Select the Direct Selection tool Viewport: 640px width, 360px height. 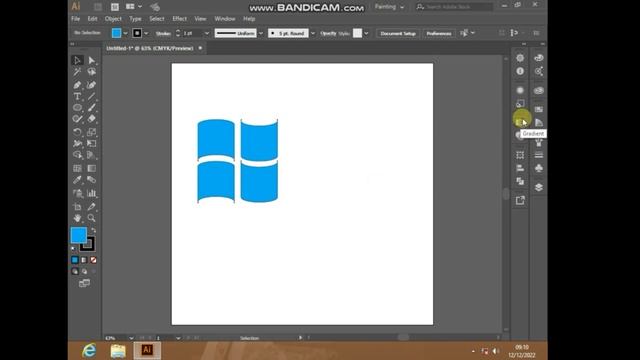[91, 60]
